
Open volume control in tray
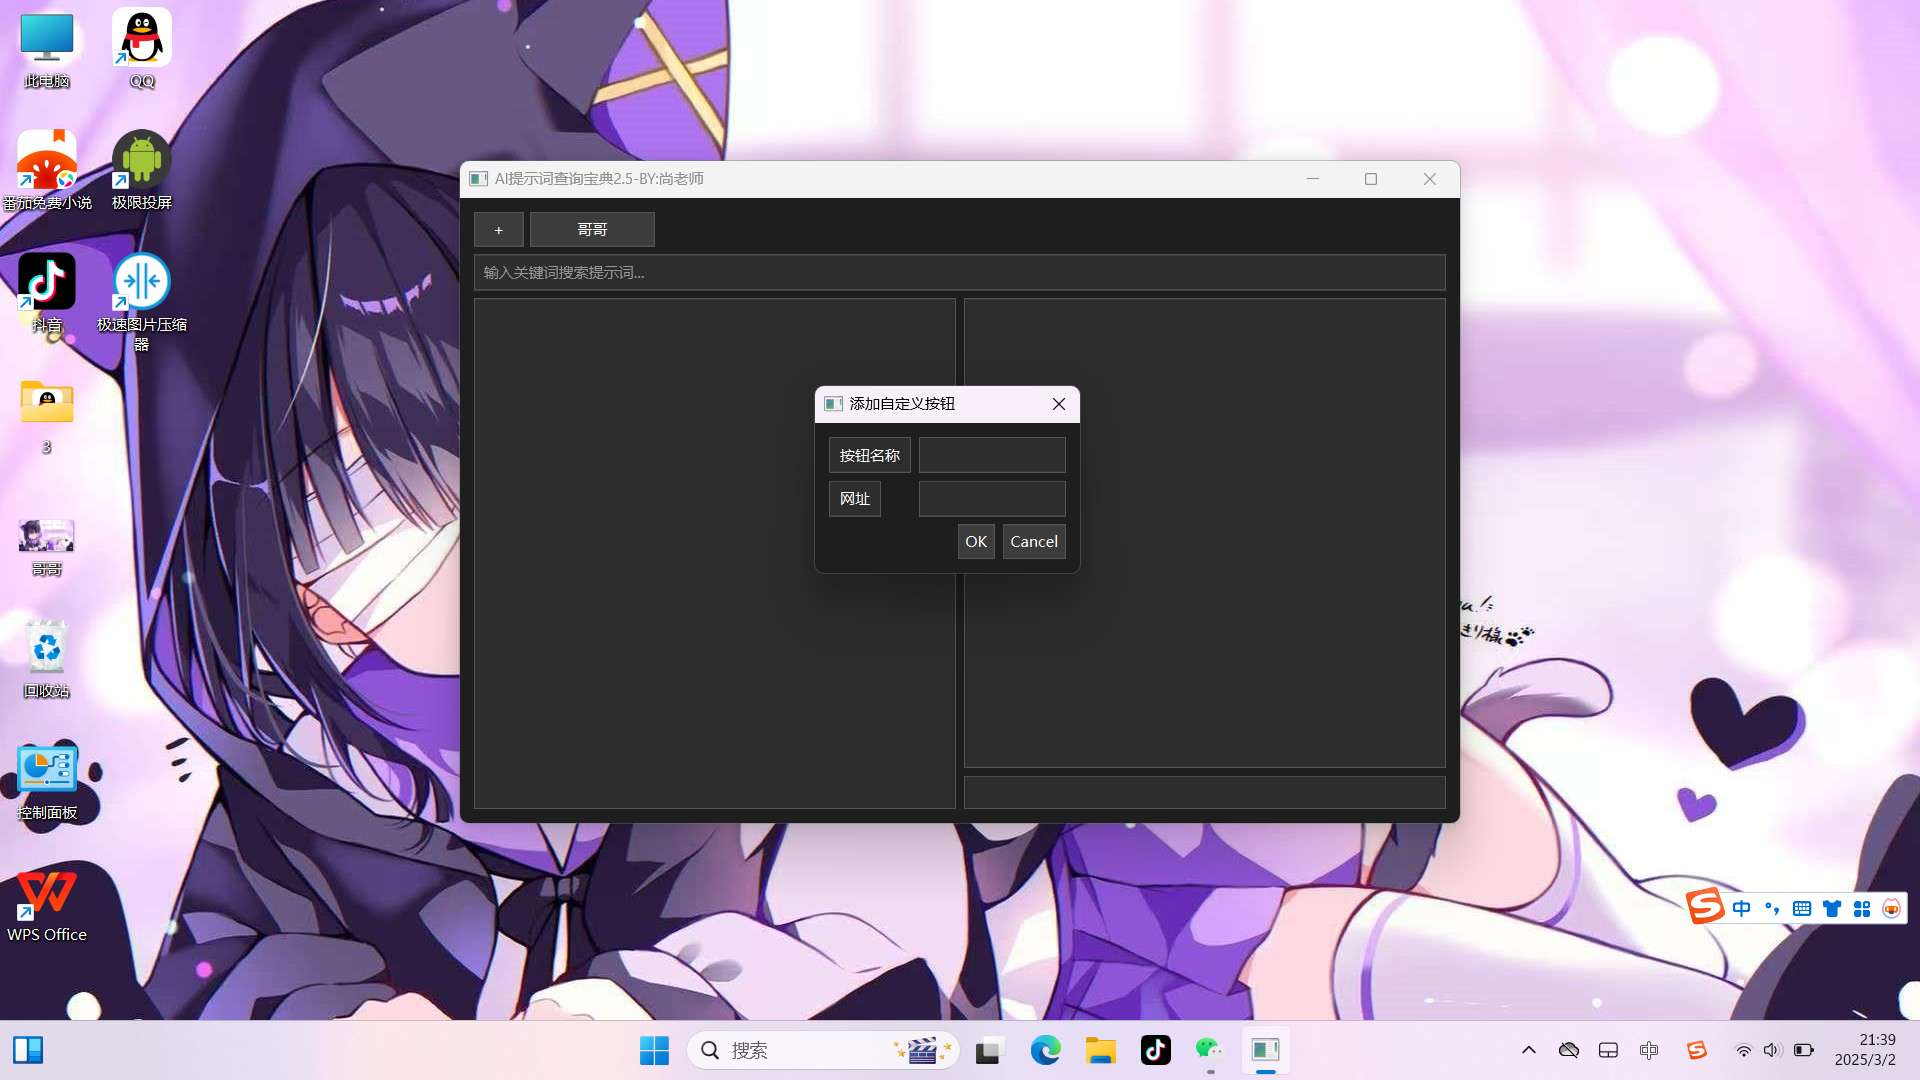pyautogui.click(x=1772, y=1050)
